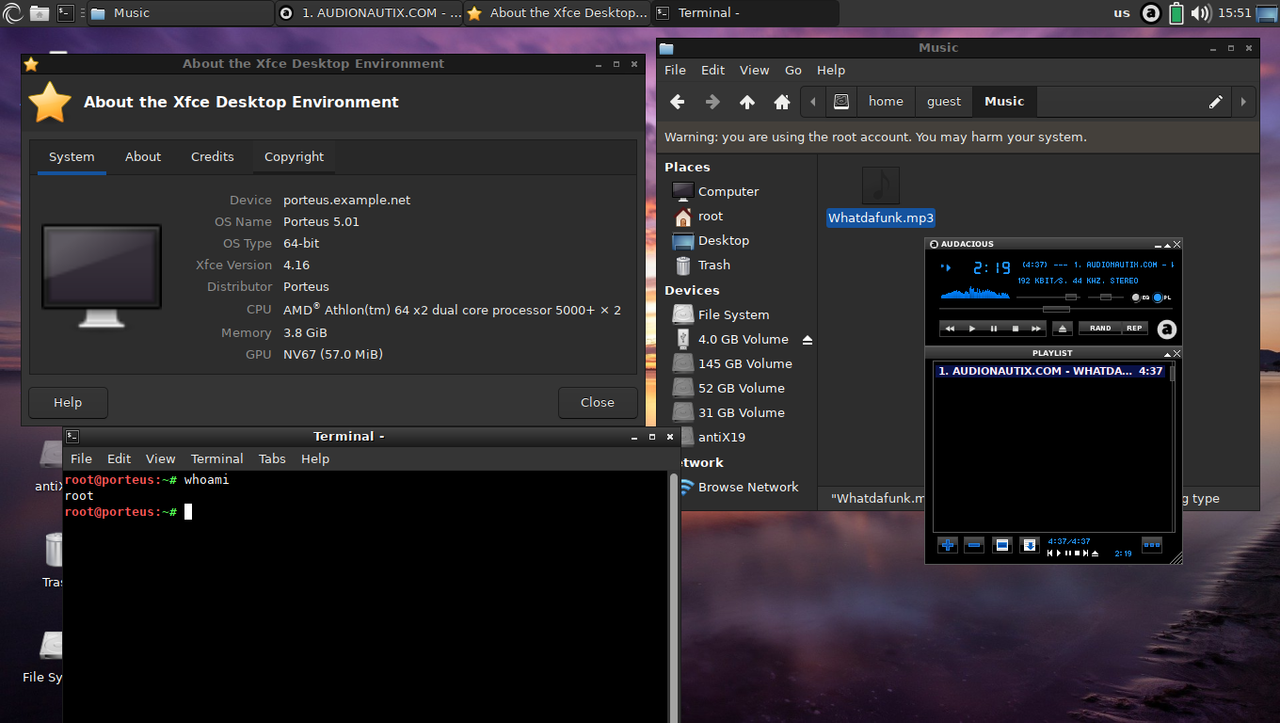This screenshot has width=1280, height=723.
Task: Pause playback in Audacious main window
Action: click(994, 329)
